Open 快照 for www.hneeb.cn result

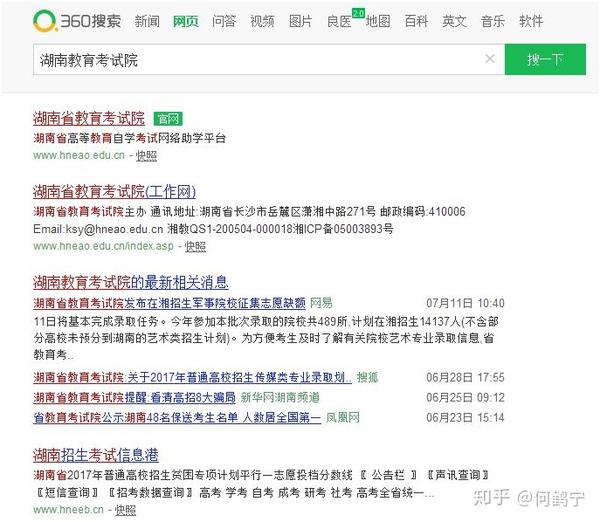pyautogui.click(x=125, y=510)
